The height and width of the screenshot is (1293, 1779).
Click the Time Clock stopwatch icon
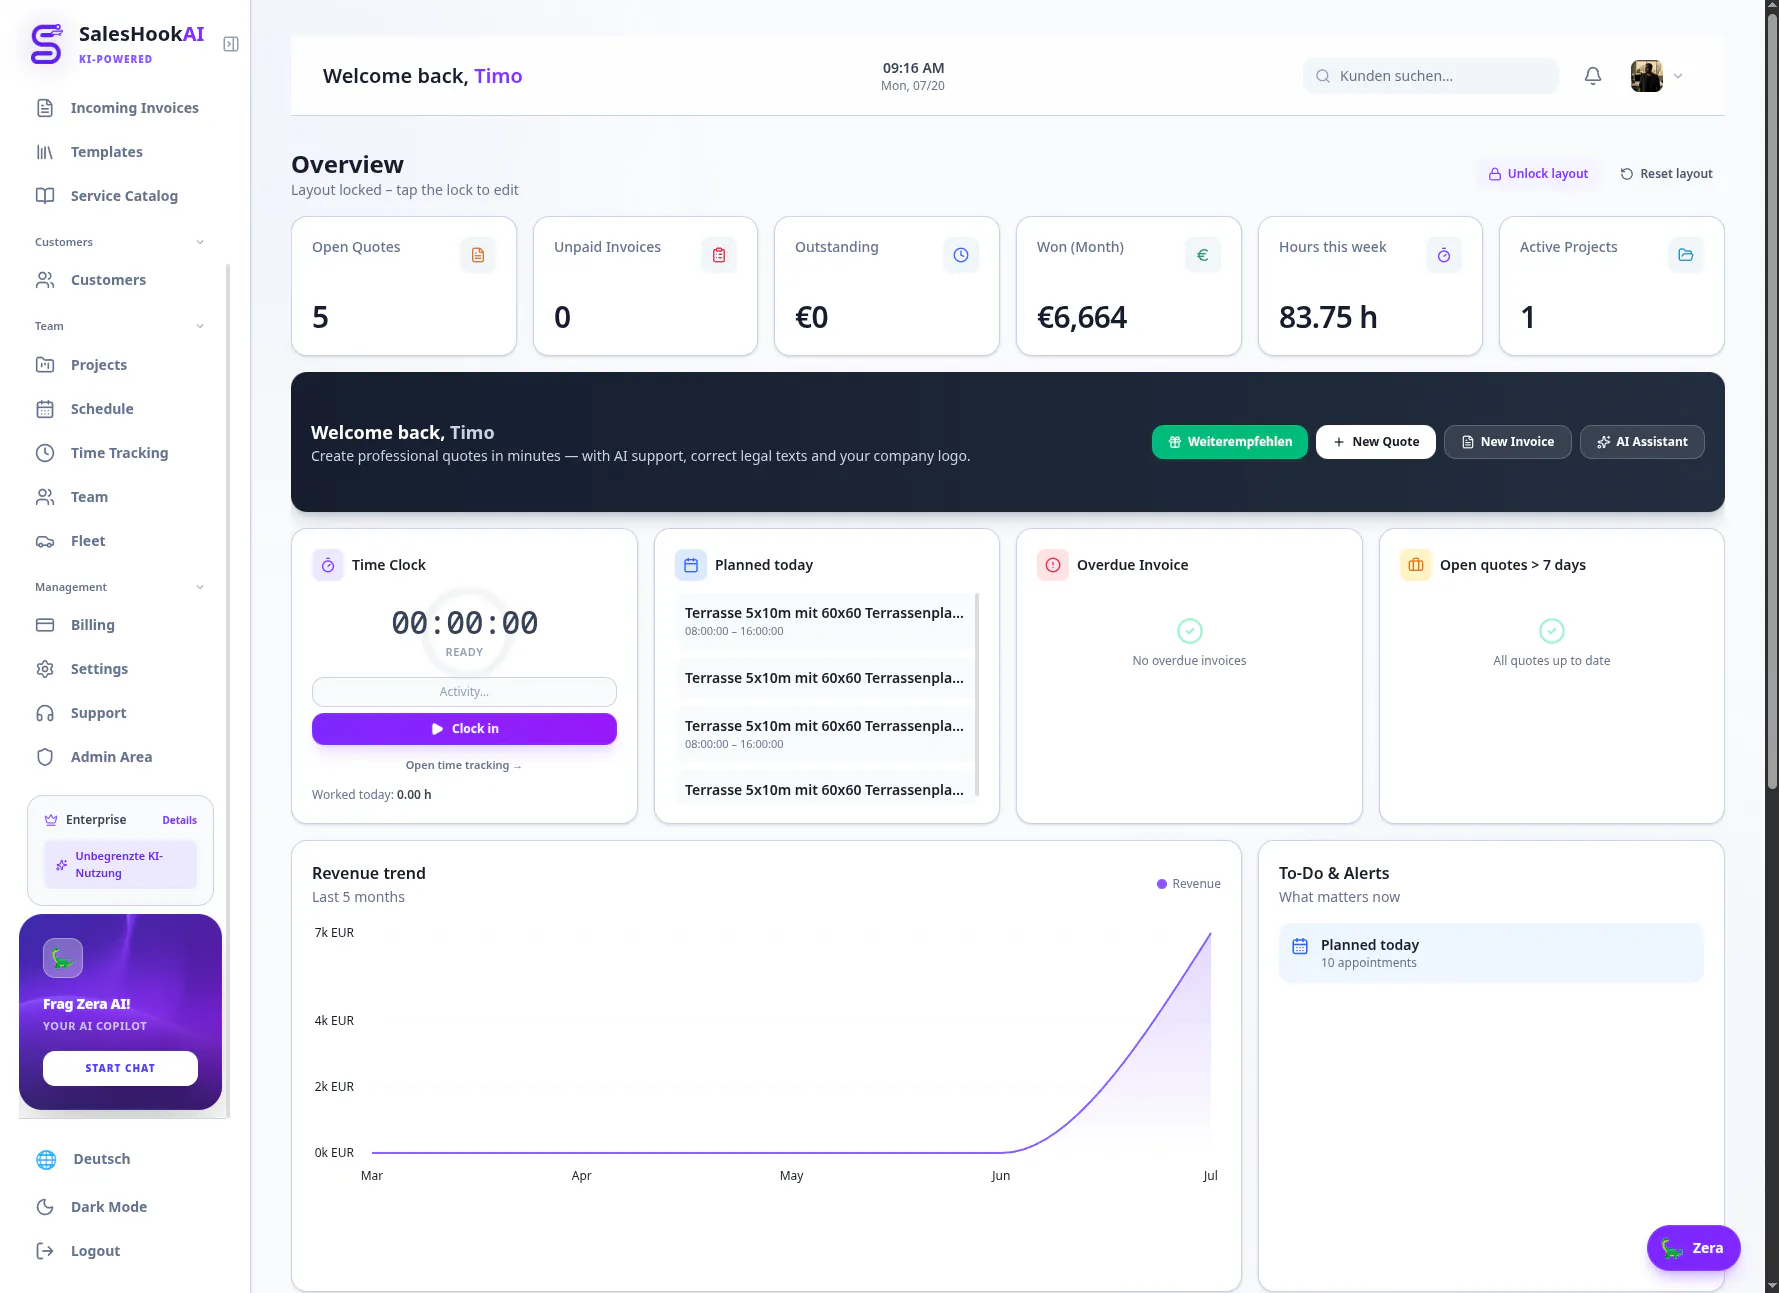point(328,565)
